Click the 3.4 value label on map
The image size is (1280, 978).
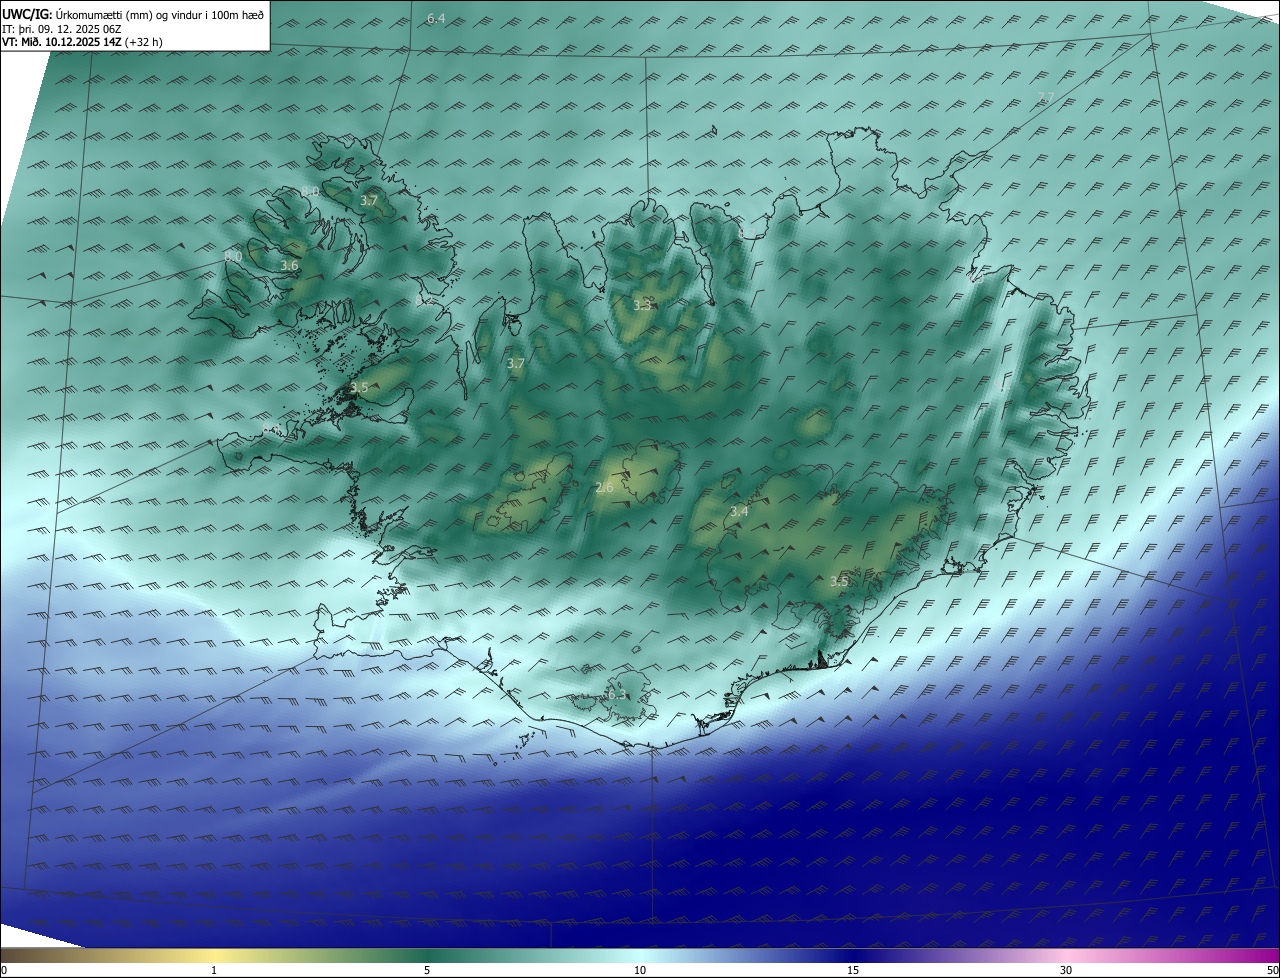[739, 511]
